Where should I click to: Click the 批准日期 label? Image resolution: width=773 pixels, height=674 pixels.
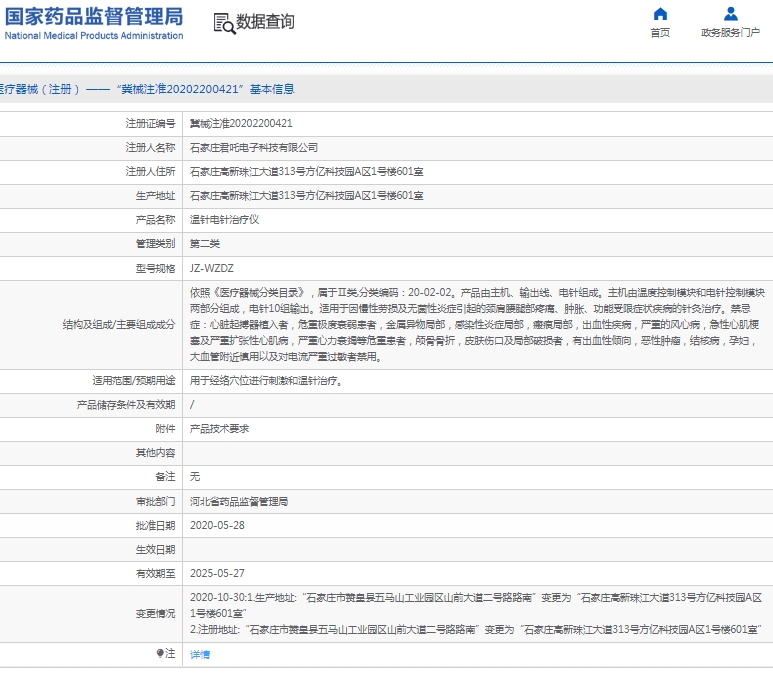155,526
